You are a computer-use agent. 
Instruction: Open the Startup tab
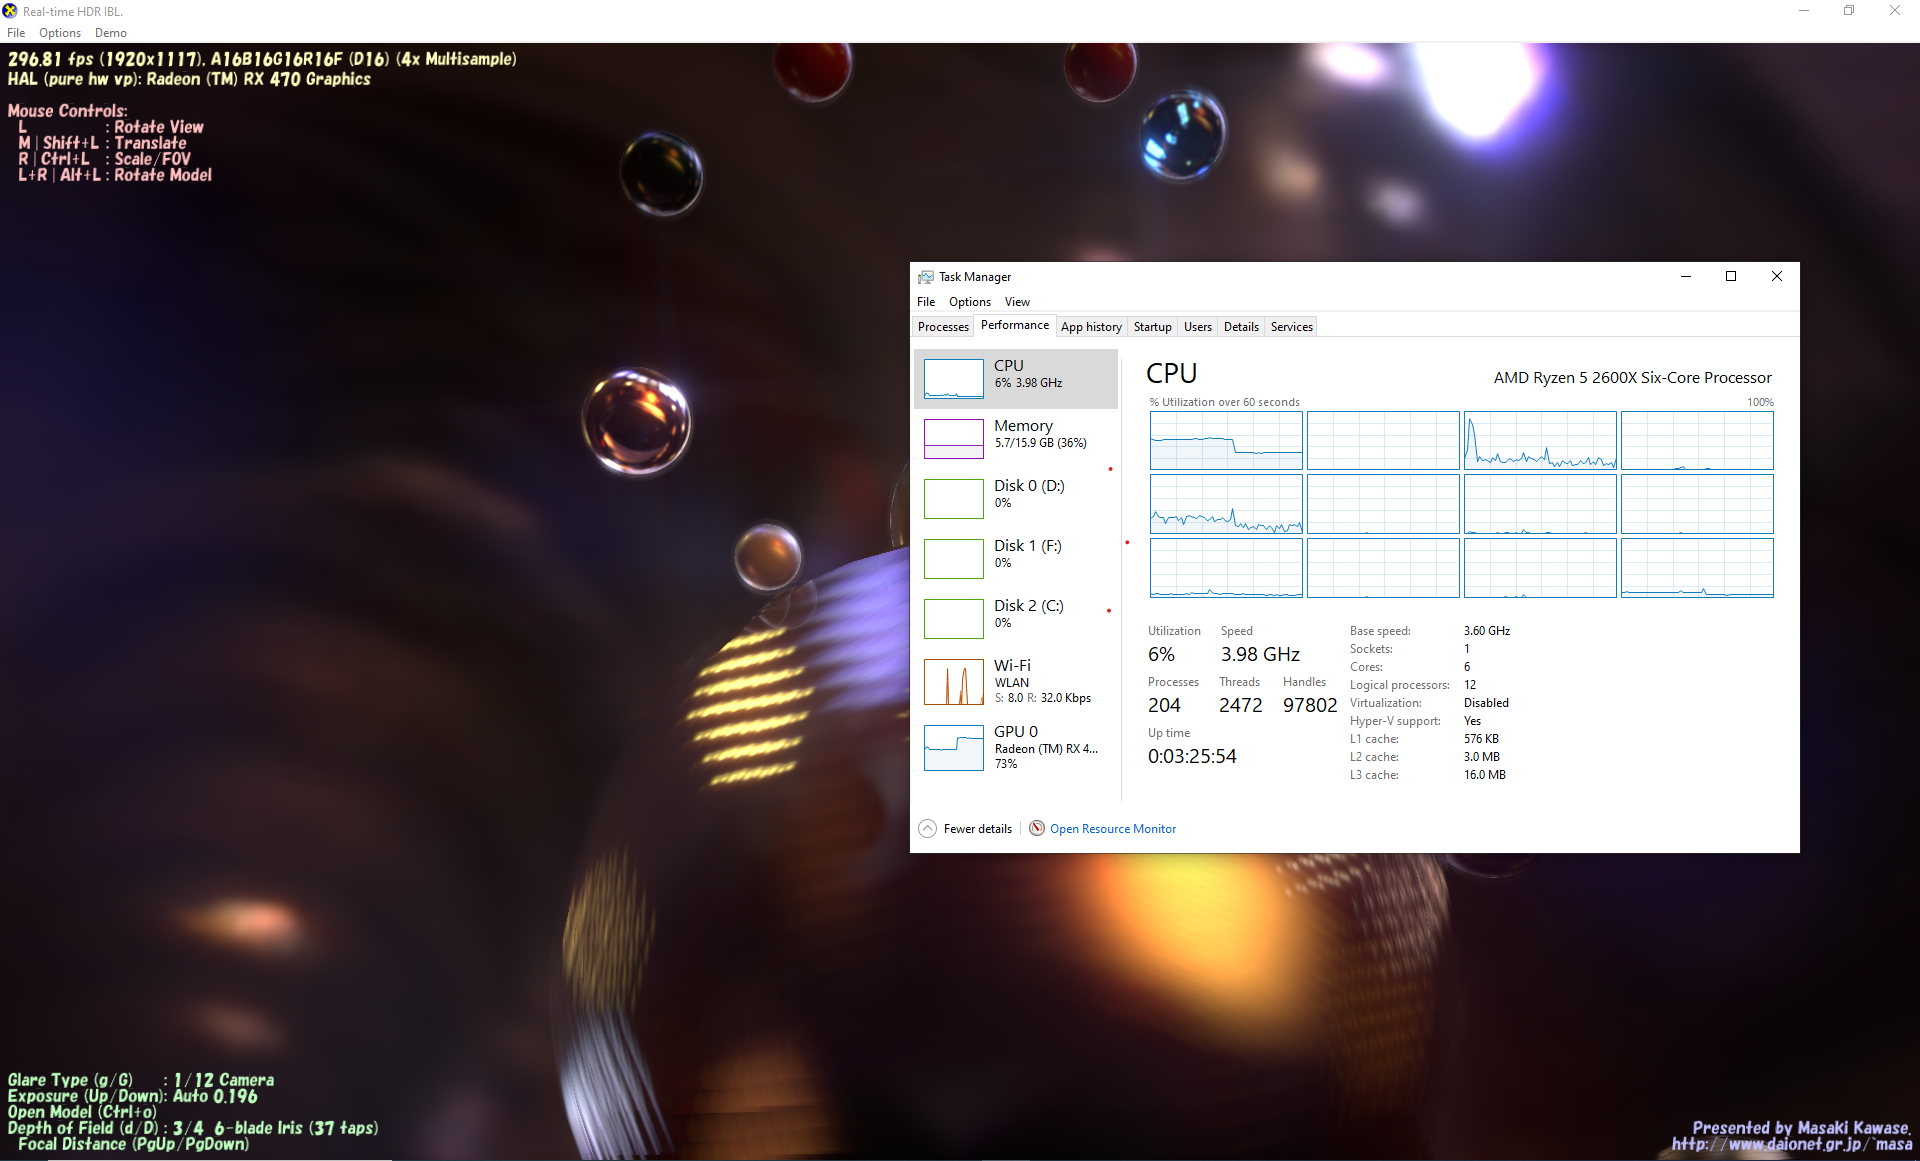point(1152,327)
